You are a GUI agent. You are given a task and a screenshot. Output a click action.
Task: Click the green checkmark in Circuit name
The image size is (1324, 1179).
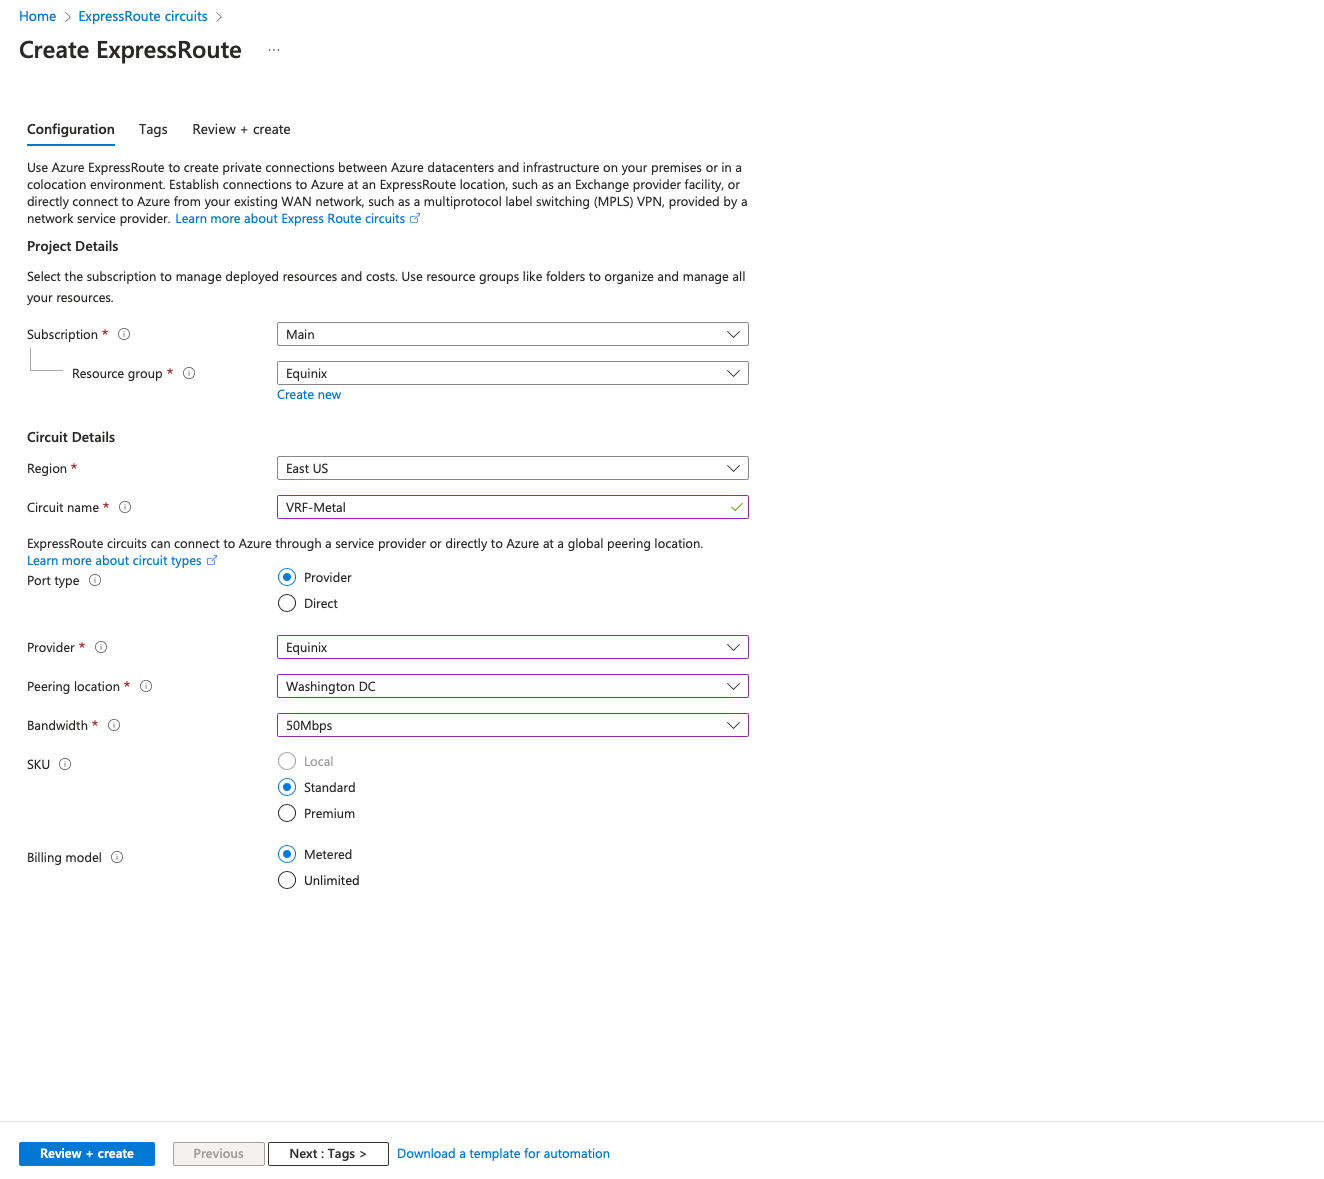click(737, 507)
